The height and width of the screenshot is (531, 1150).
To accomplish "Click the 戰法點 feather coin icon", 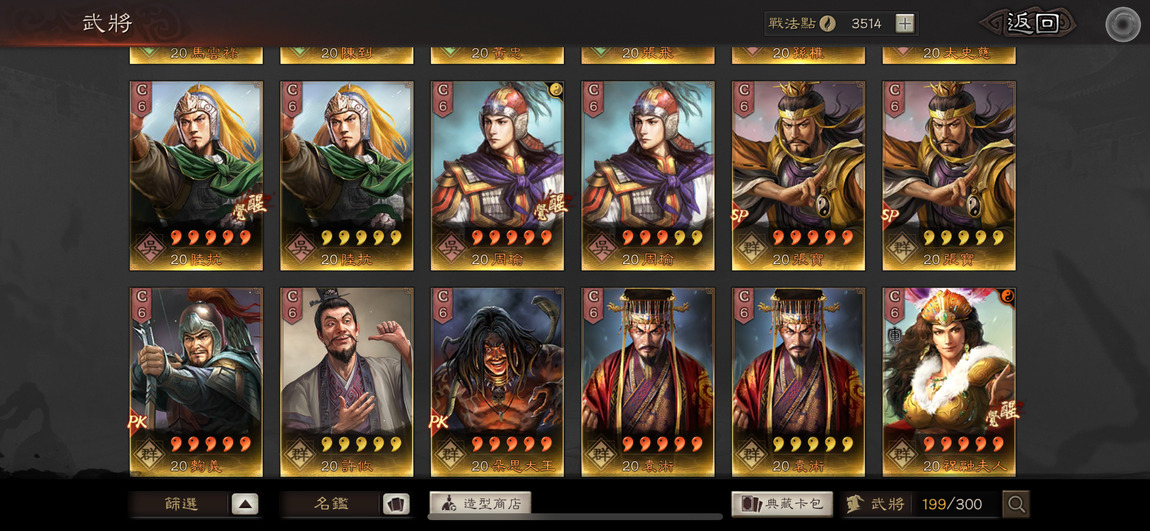I will point(828,23).
